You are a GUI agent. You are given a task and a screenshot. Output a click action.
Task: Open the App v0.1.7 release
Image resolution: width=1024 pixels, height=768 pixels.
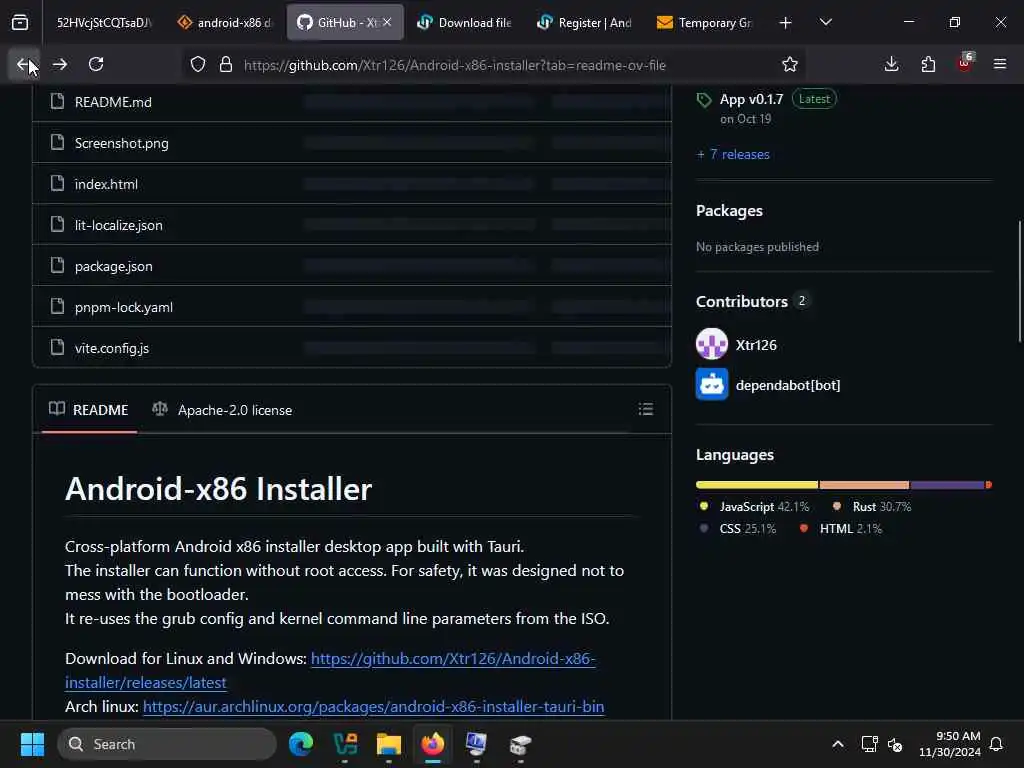coord(751,99)
